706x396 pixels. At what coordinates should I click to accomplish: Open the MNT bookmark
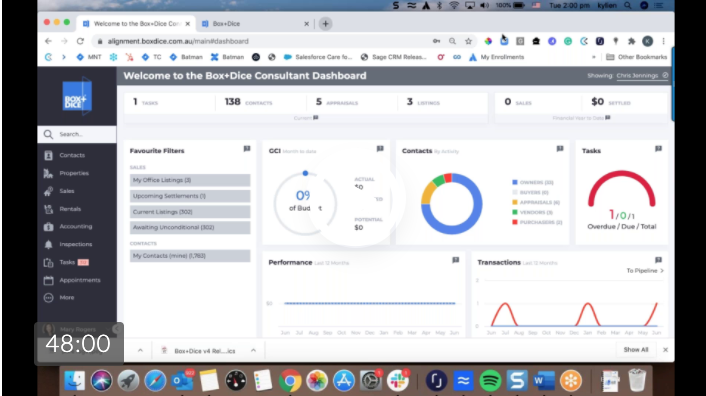click(x=89, y=58)
